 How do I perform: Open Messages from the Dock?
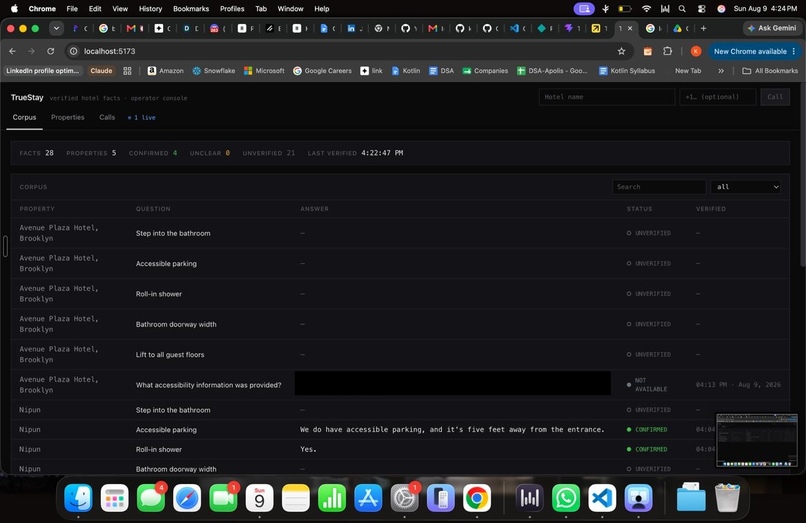click(x=151, y=498)
